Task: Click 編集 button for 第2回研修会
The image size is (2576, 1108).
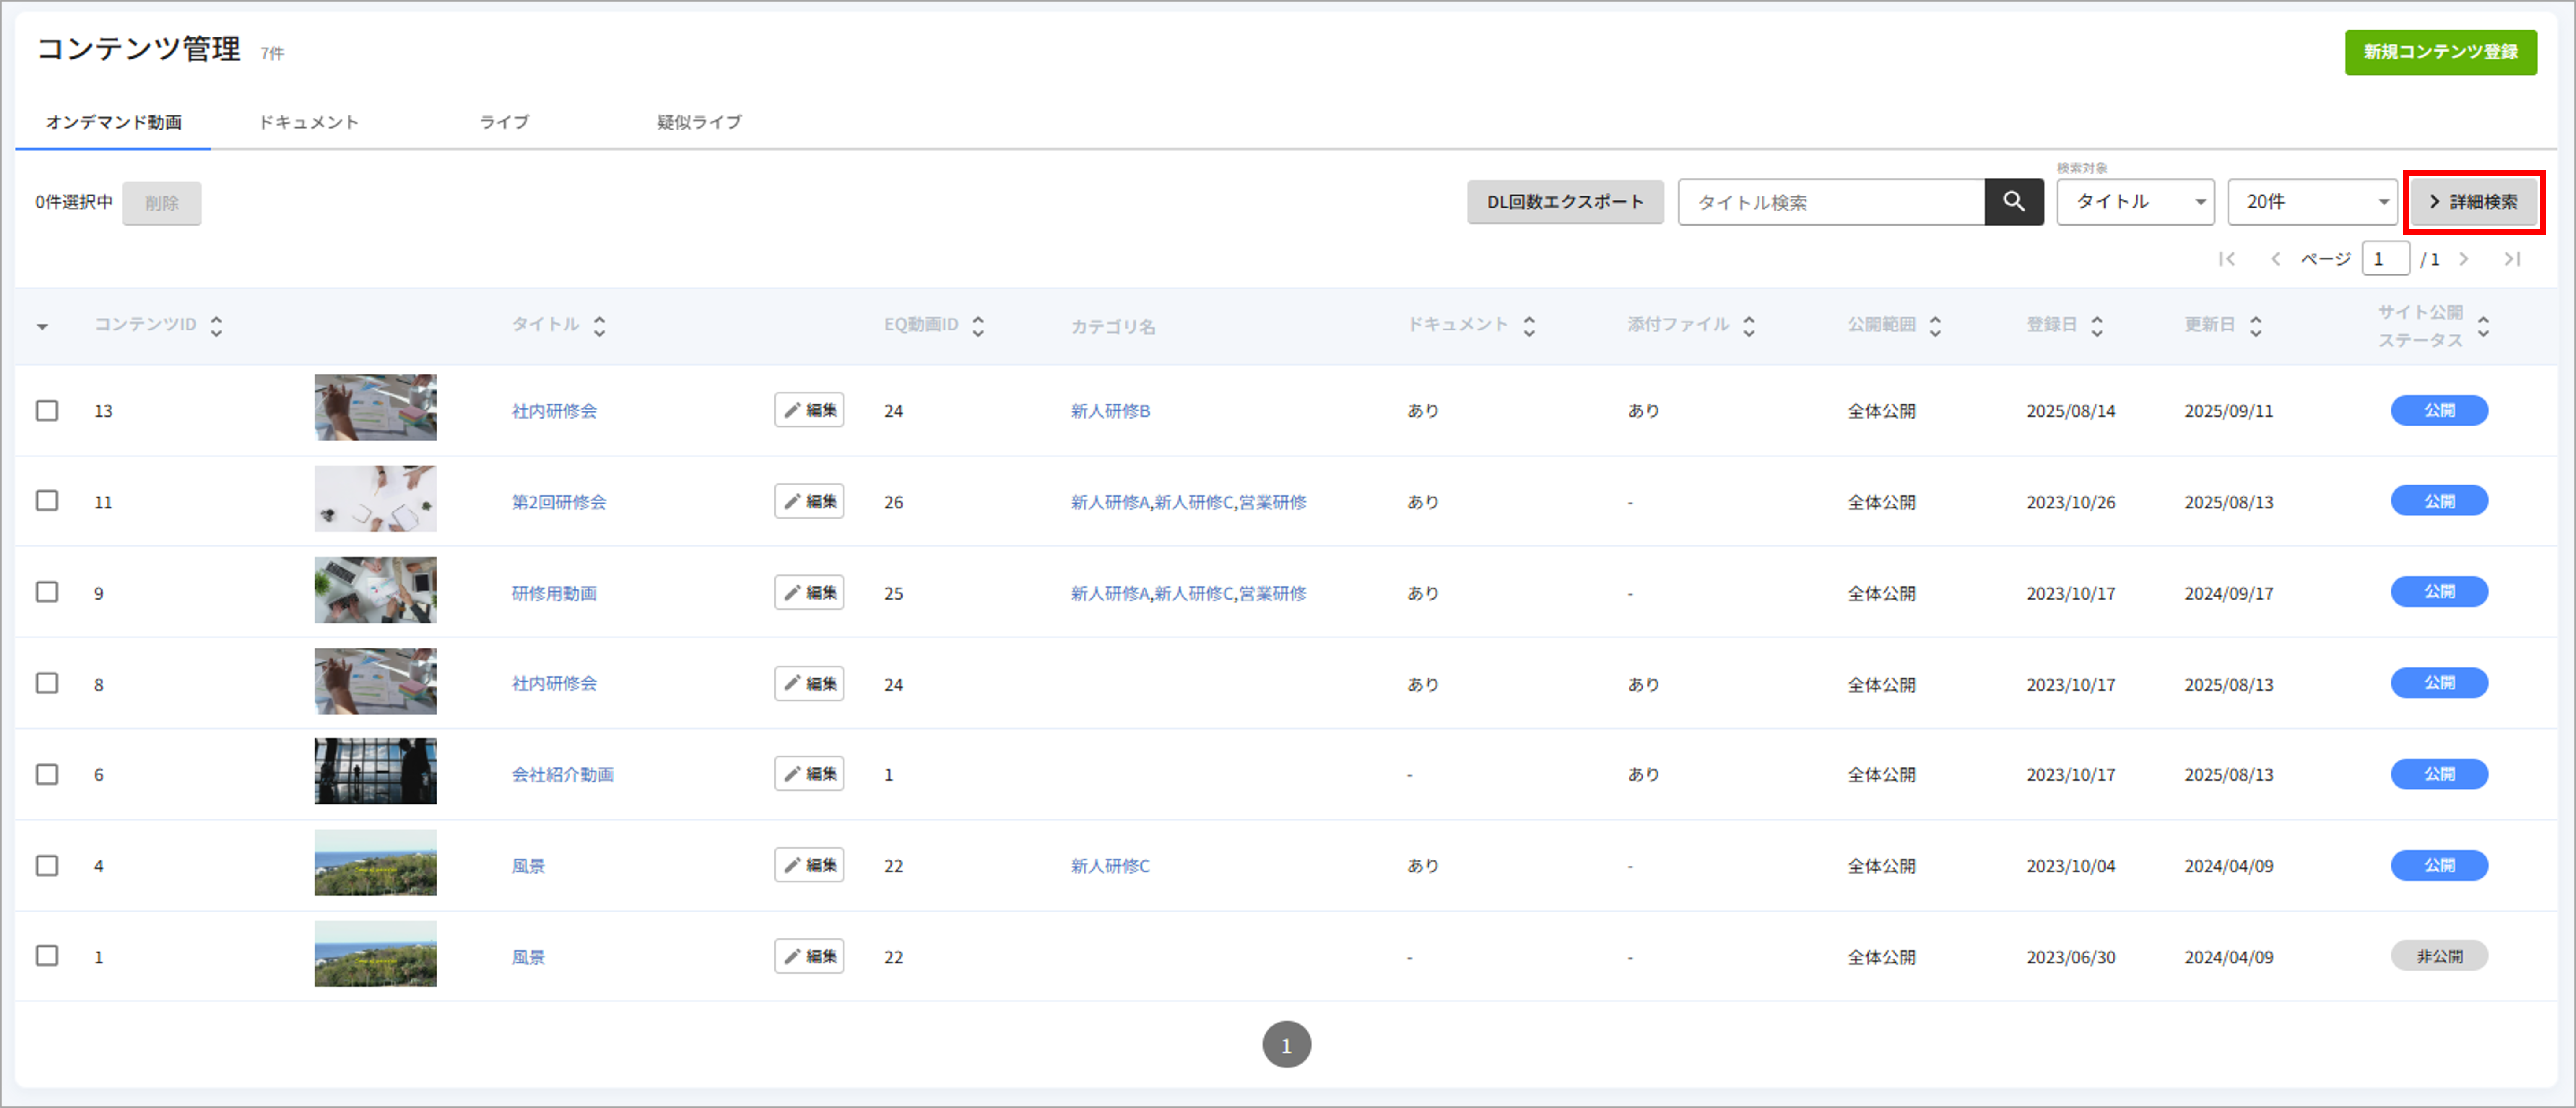Action: 809,501
